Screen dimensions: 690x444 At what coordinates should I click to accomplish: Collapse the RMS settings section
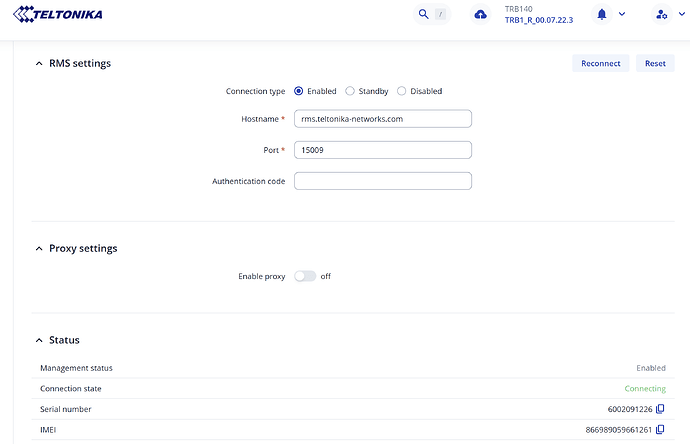tap(39, 64)
